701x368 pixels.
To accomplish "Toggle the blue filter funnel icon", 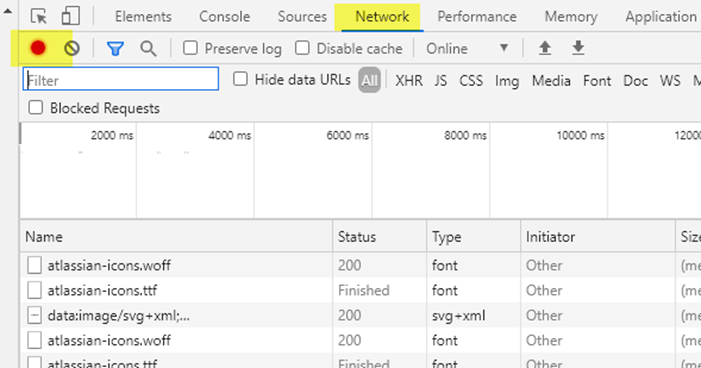I will click(115, 48).
